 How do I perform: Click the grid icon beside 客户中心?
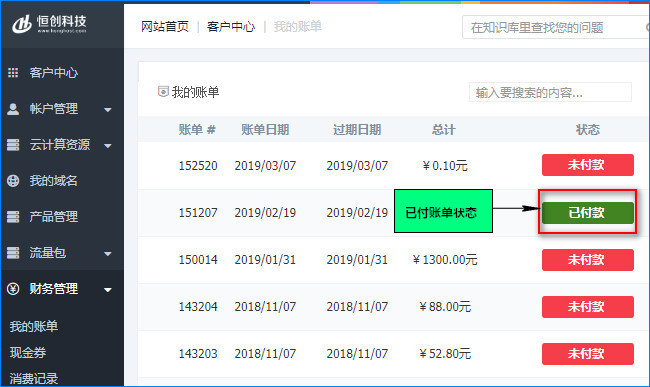point(13,73)
